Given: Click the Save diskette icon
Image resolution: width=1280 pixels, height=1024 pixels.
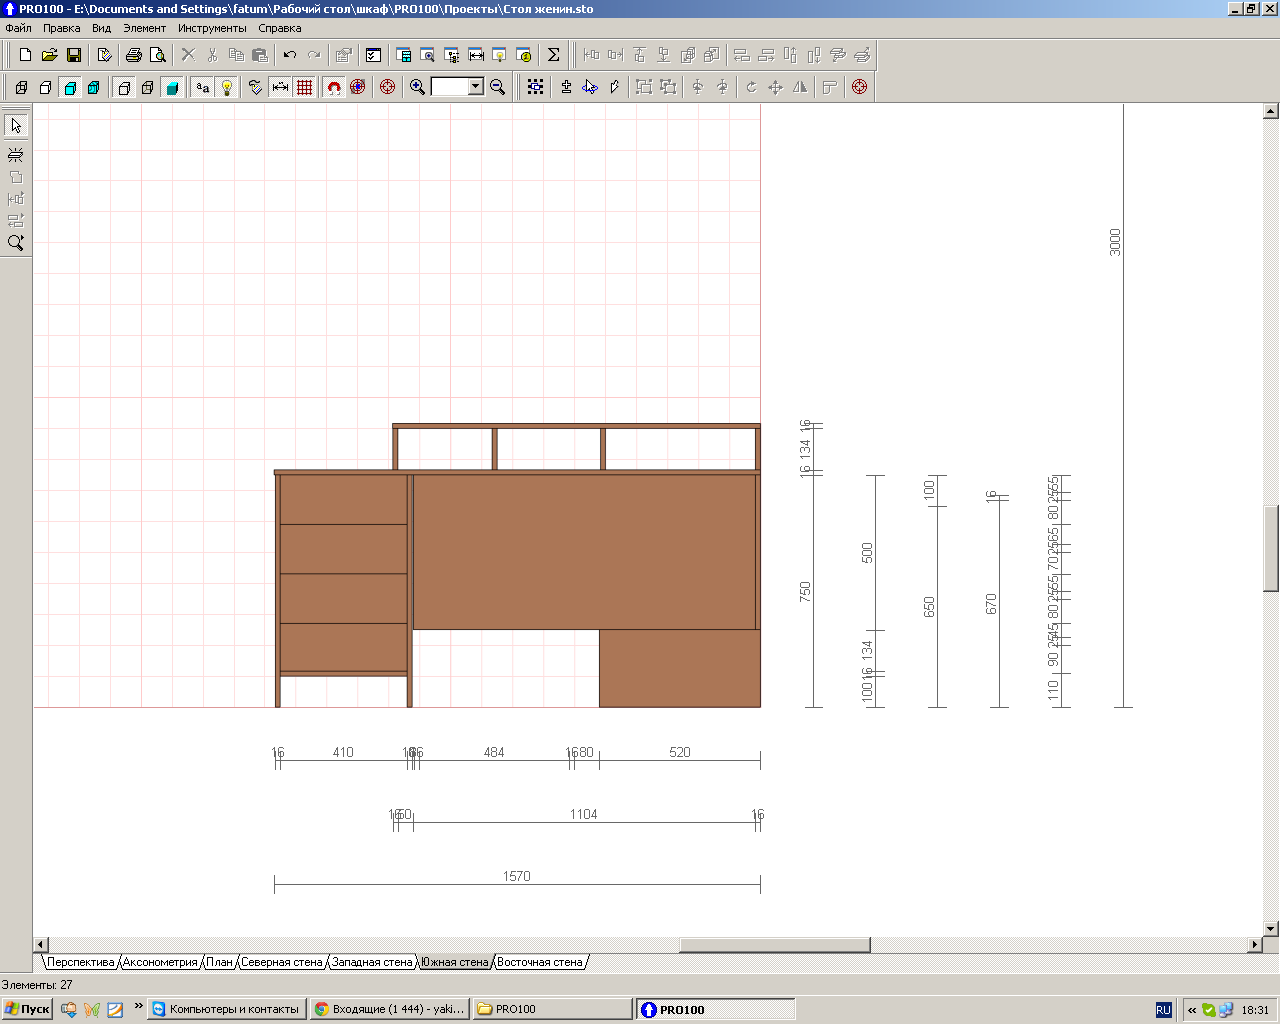Looking at the screenshot, I should coord(73,55).
